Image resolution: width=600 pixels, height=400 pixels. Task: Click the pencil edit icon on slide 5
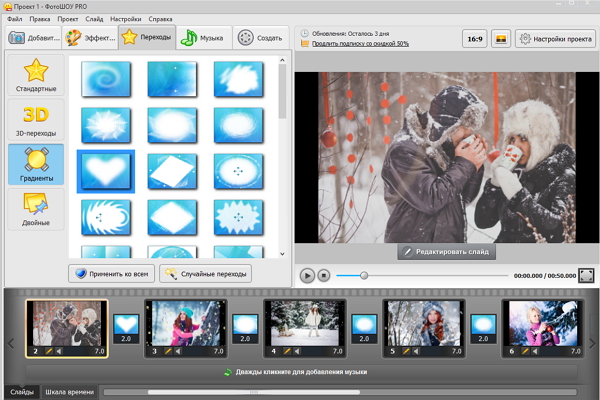(x=406, y=351)
